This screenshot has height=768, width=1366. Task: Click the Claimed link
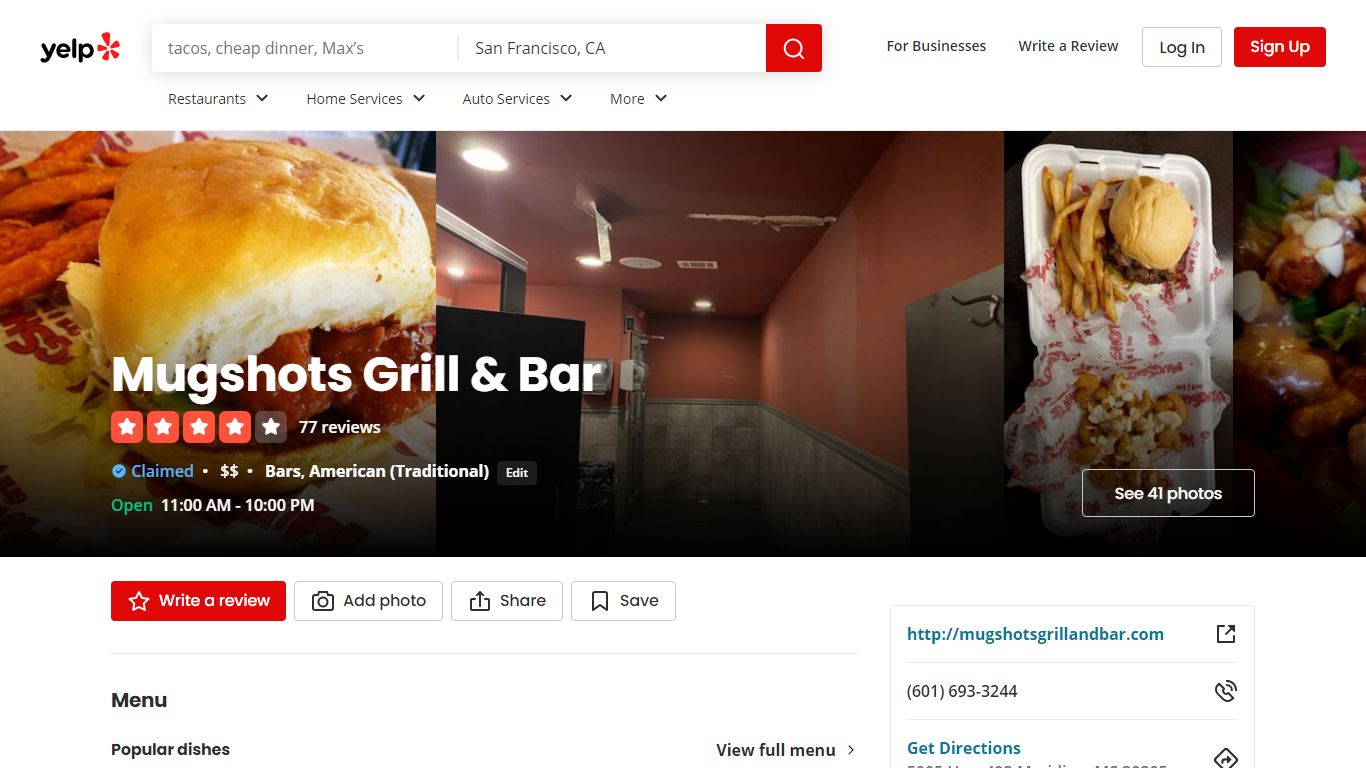pyautogui.click(x=162, y=471)
